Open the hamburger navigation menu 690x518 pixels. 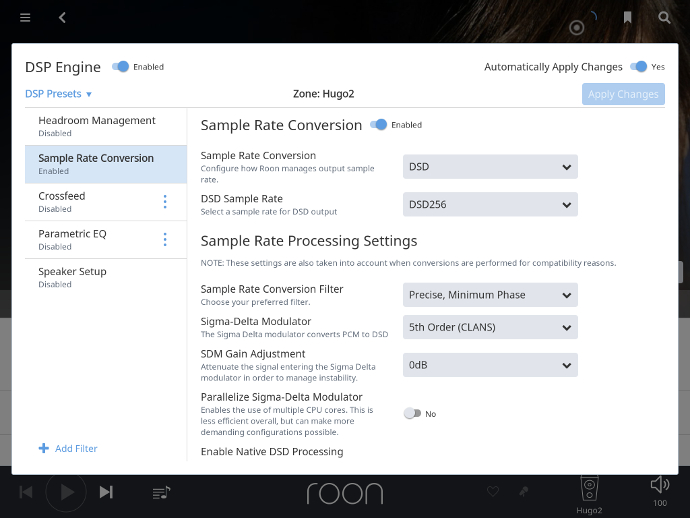25,18
